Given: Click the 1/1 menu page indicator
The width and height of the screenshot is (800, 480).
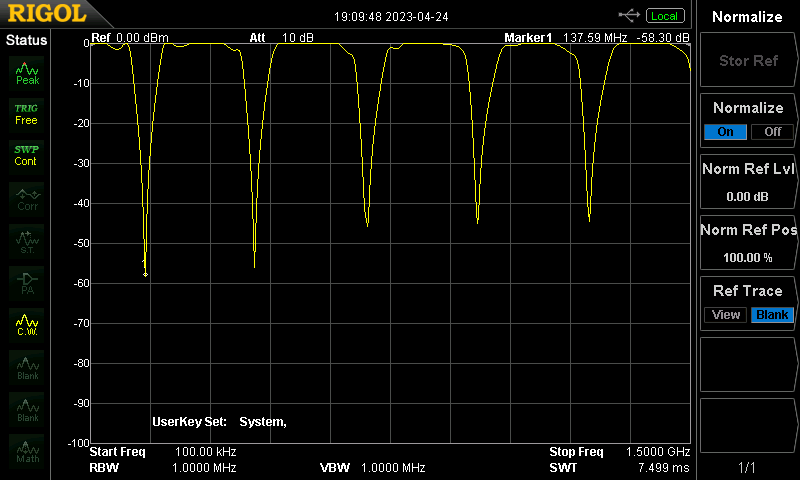Looking at the screenshot, I should click(x=748, y=467).
